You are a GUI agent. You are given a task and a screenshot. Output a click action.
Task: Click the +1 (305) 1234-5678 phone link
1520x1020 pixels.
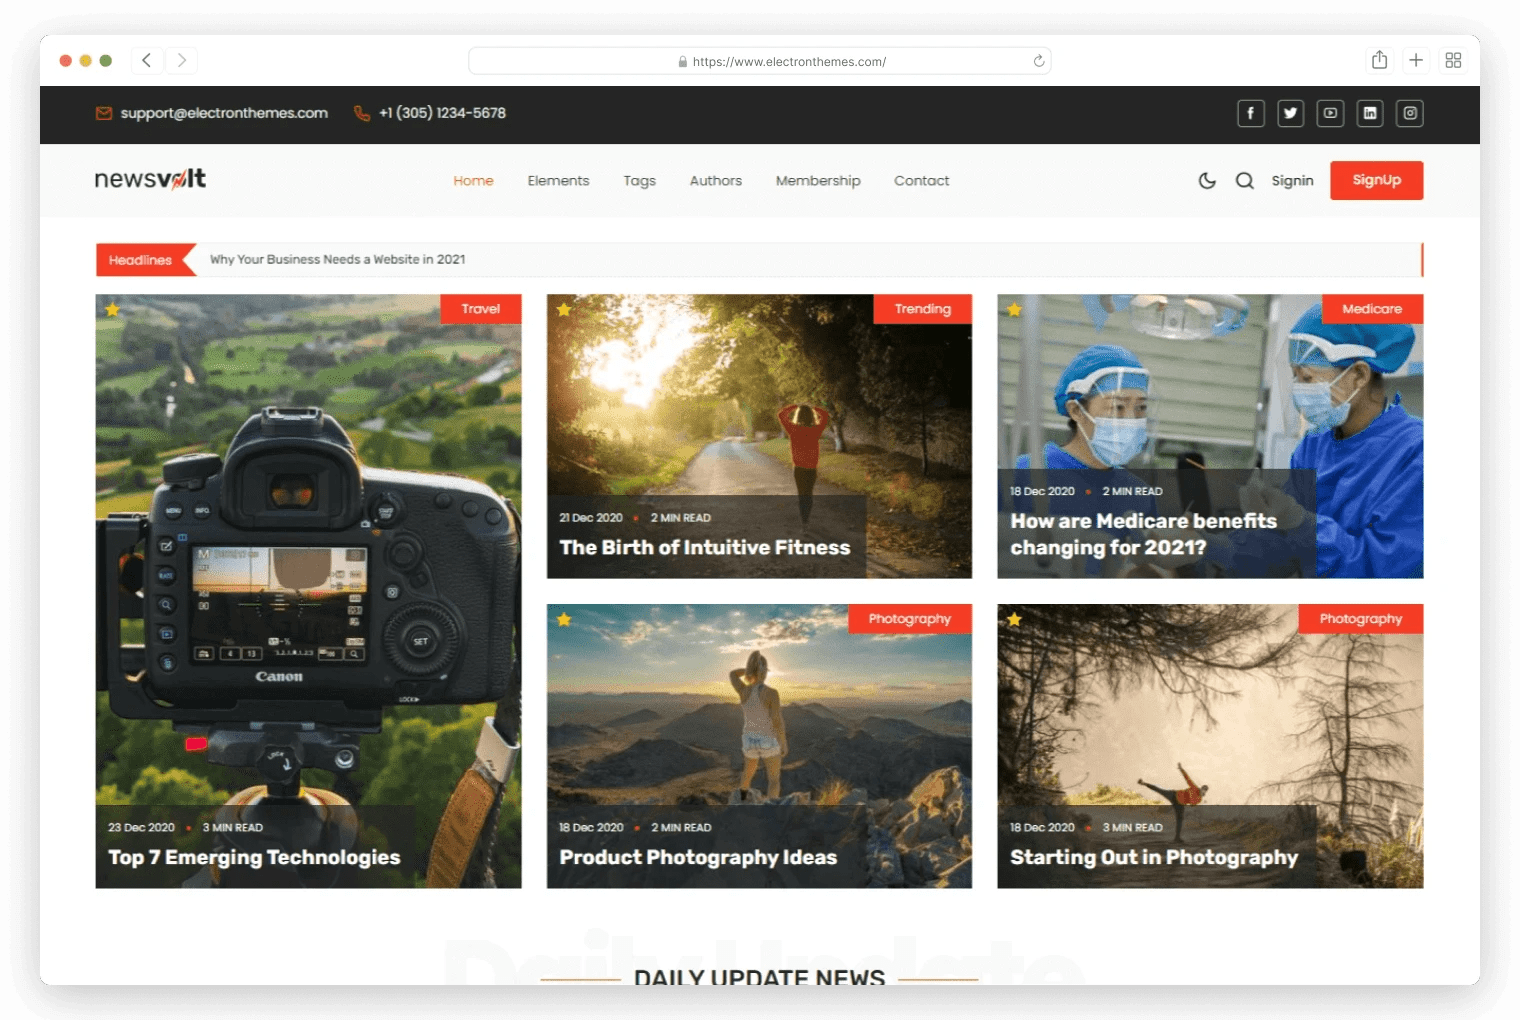pyautogui.click(x=442, y=113)
